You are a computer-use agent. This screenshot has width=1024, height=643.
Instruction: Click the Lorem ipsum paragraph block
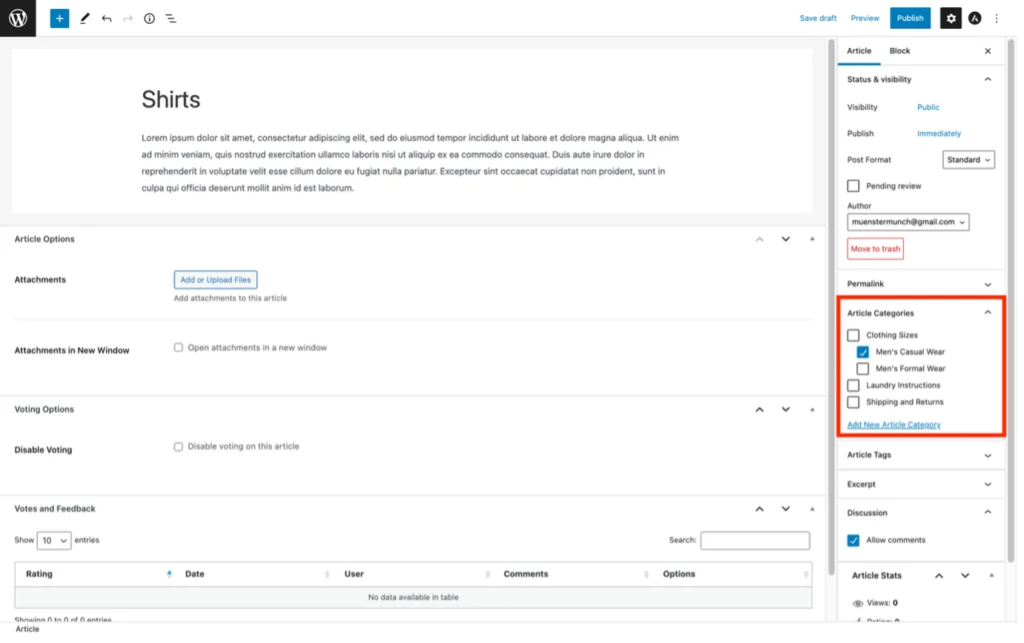[x=410, y=163]
